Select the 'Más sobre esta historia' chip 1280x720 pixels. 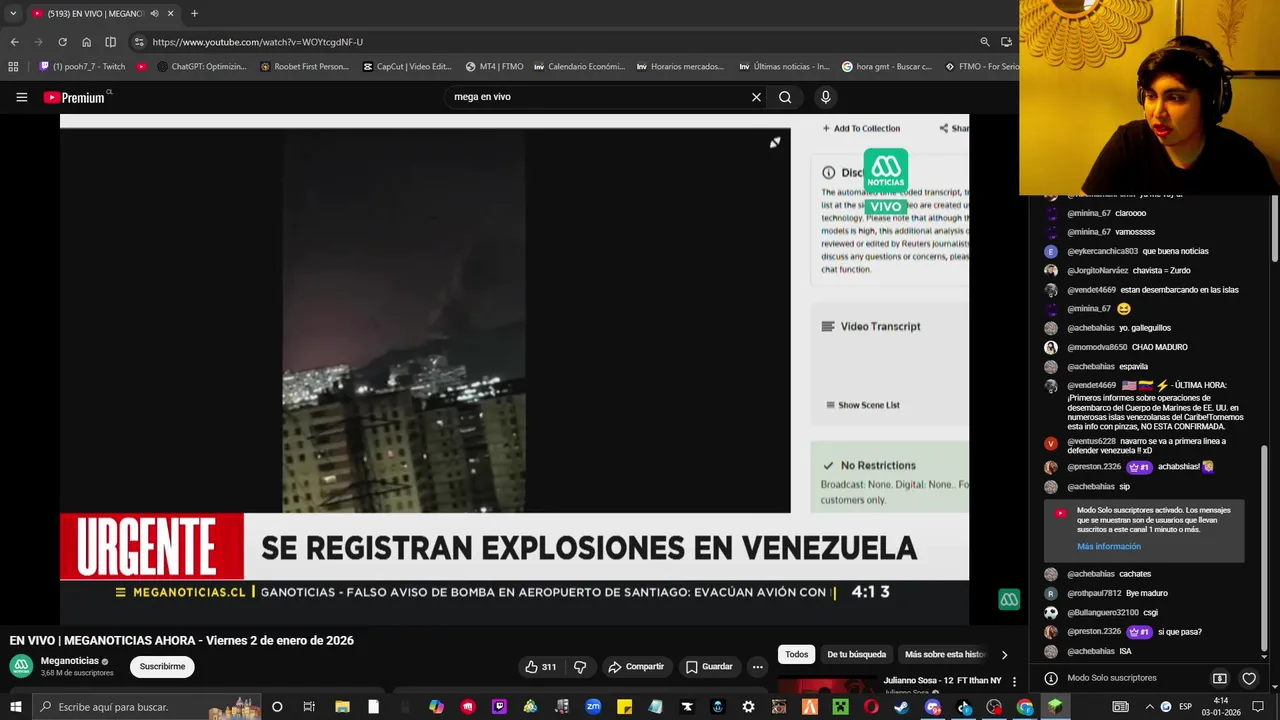[x=945, y=655]
